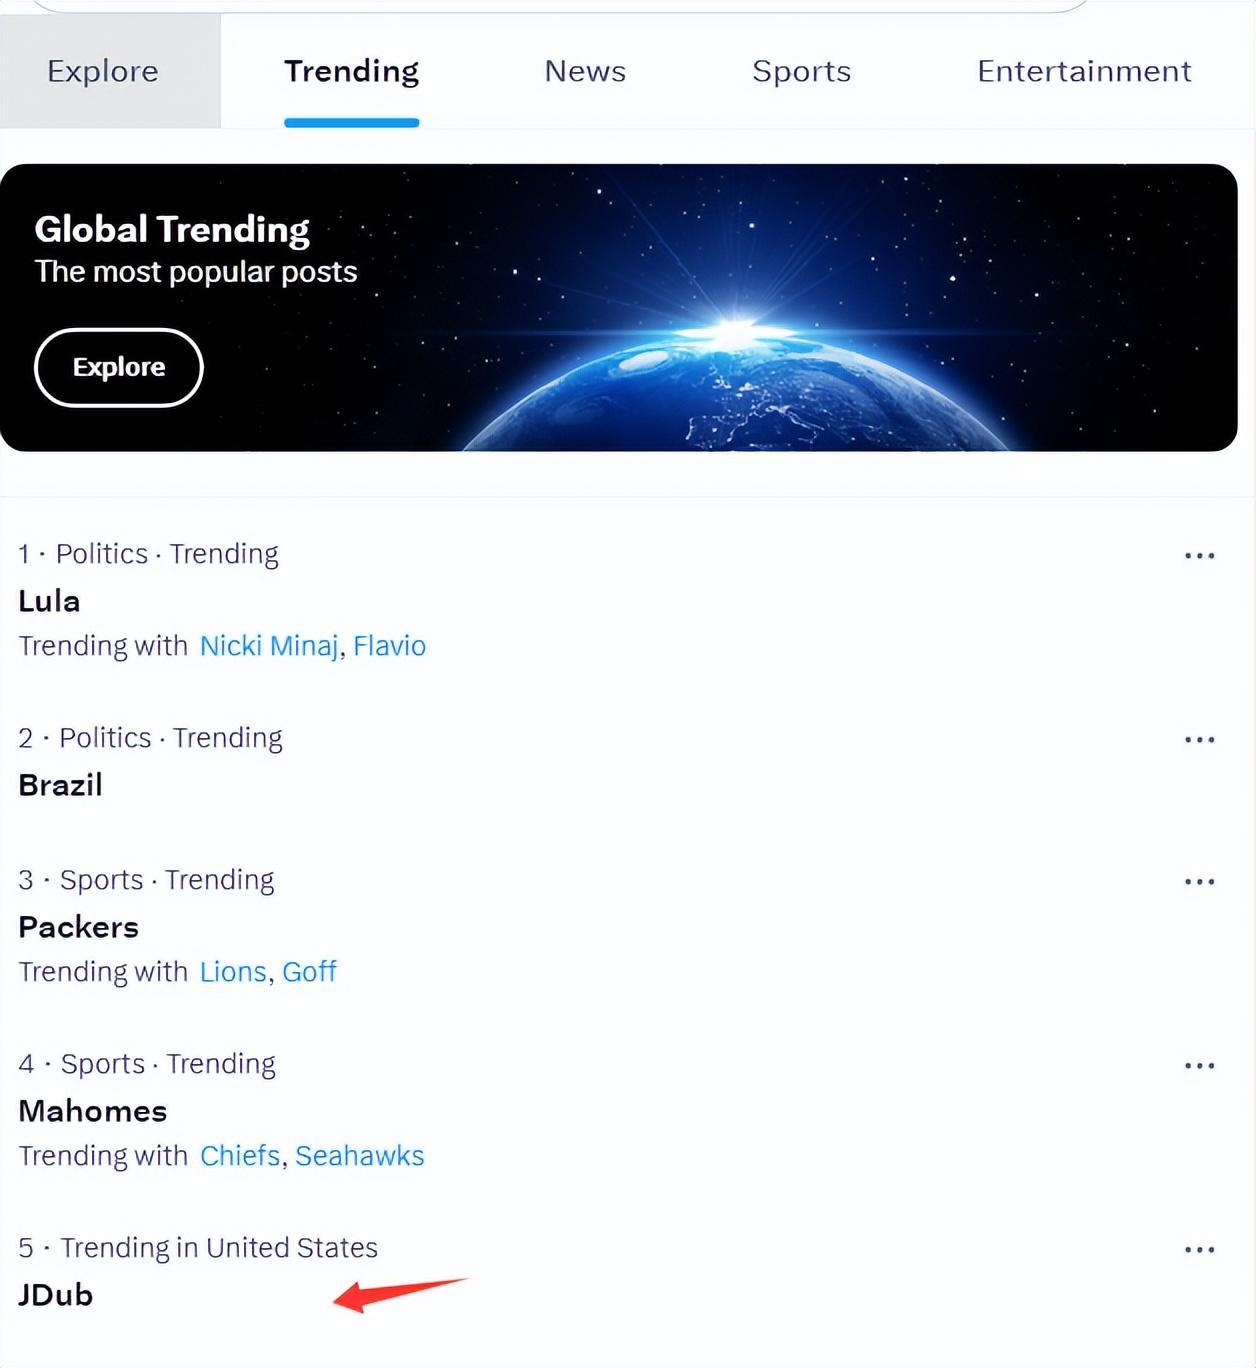This screenshot has width=1256, height=1368.
Task: Open more options for JDub trend
Action: pos(1199,1249)
